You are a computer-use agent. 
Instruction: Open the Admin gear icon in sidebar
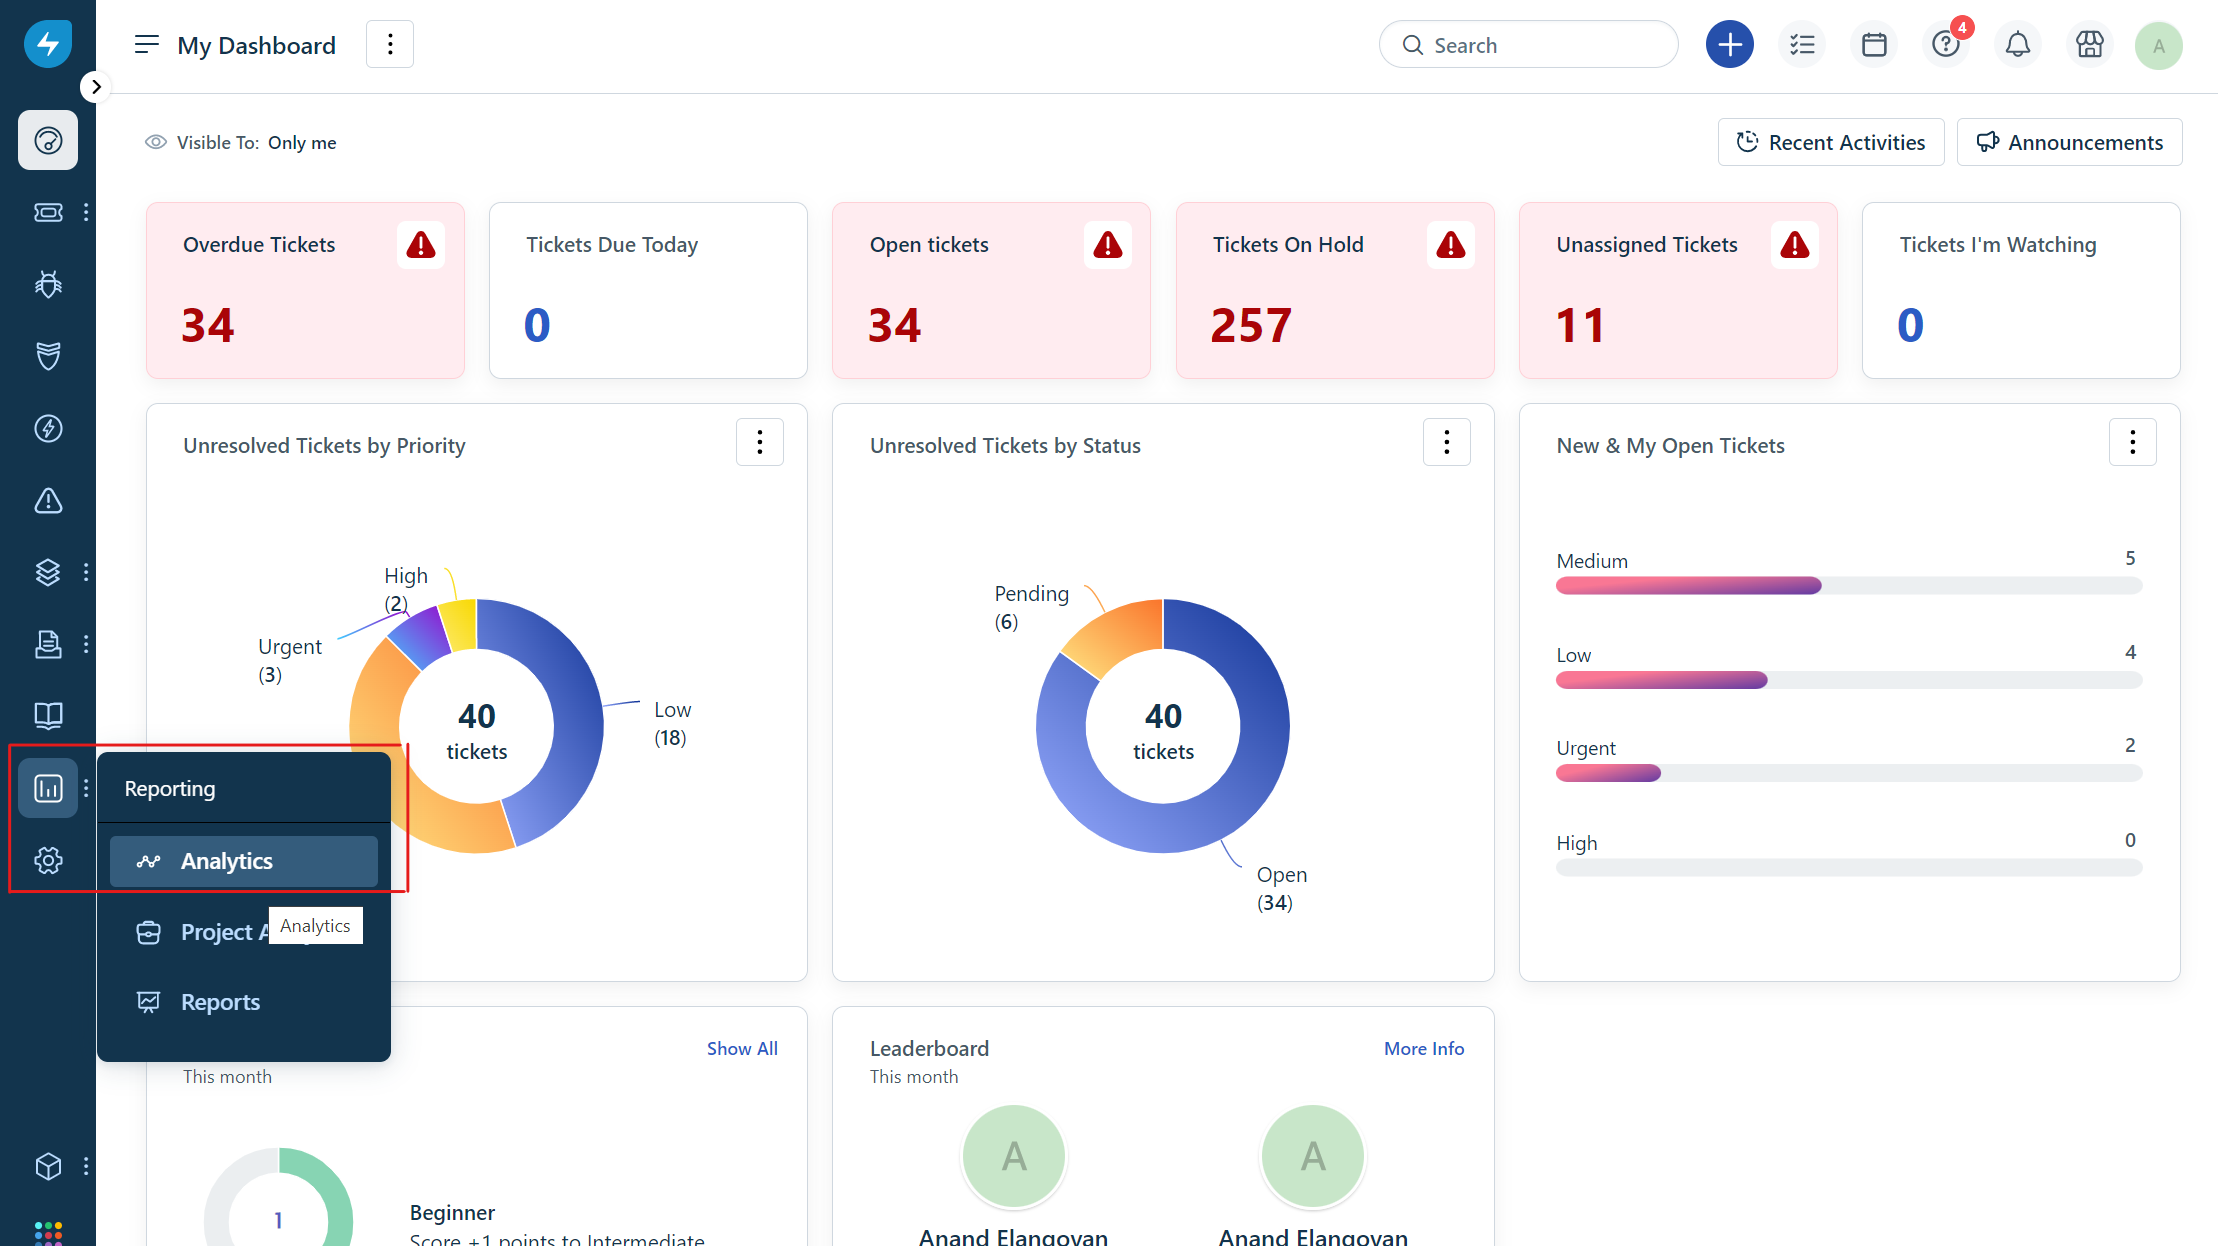pyautogui.click(x=48, y=860)
